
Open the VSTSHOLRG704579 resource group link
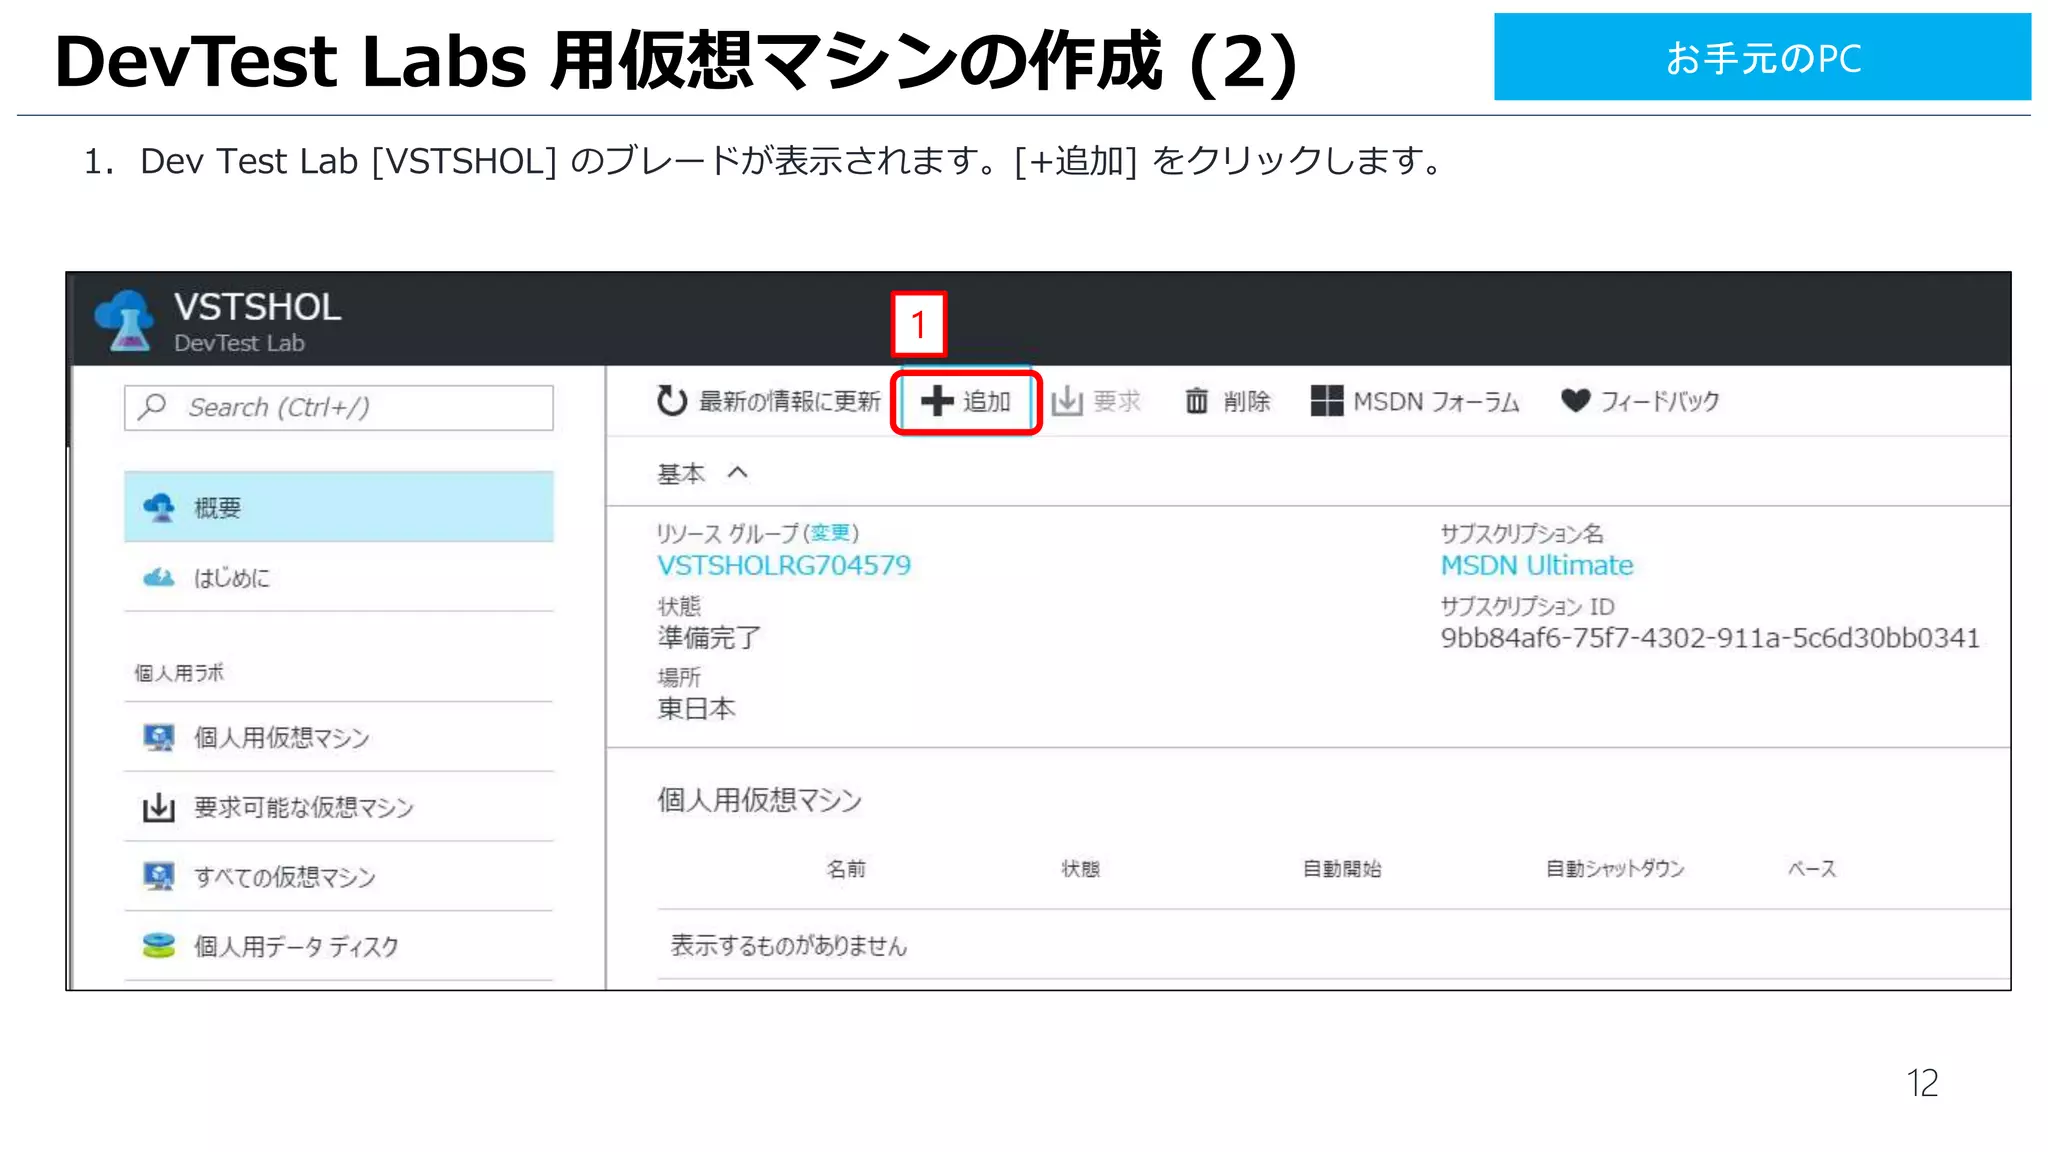784,565
